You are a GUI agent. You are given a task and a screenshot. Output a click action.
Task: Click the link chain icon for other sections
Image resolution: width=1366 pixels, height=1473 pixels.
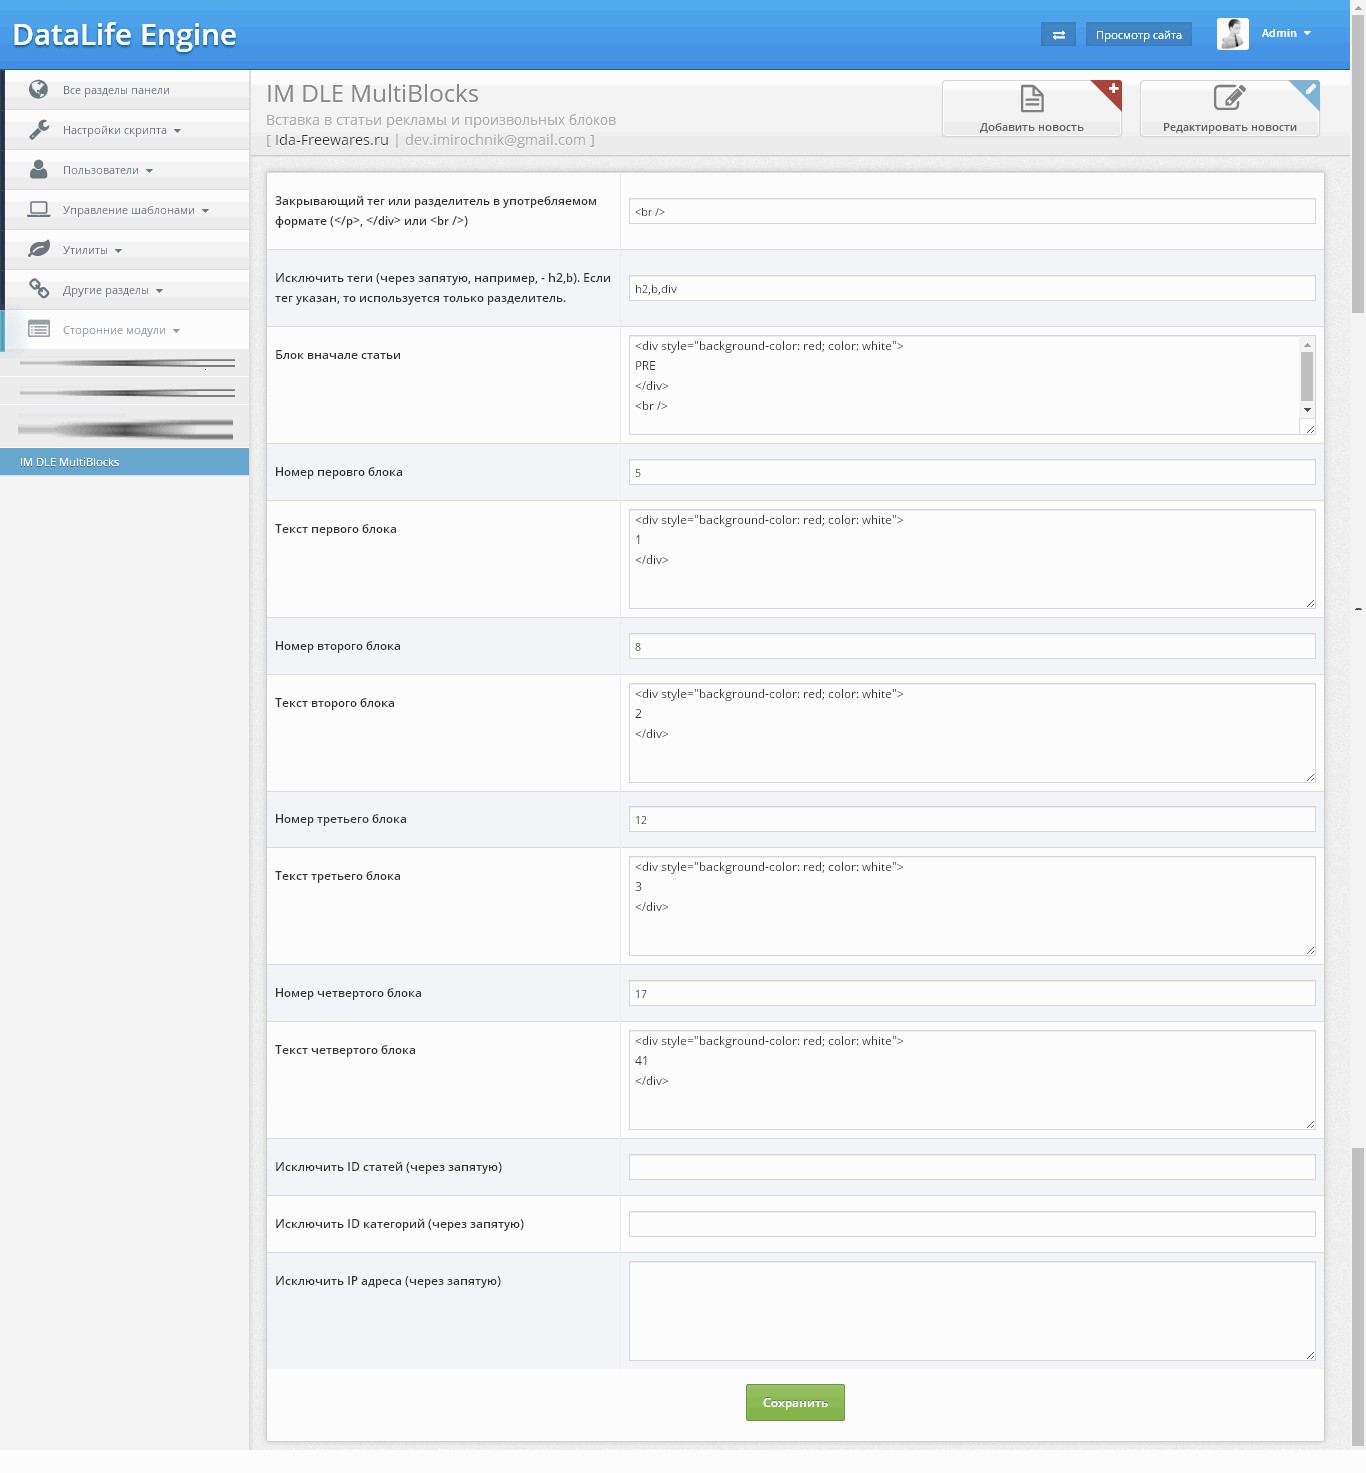39,289
